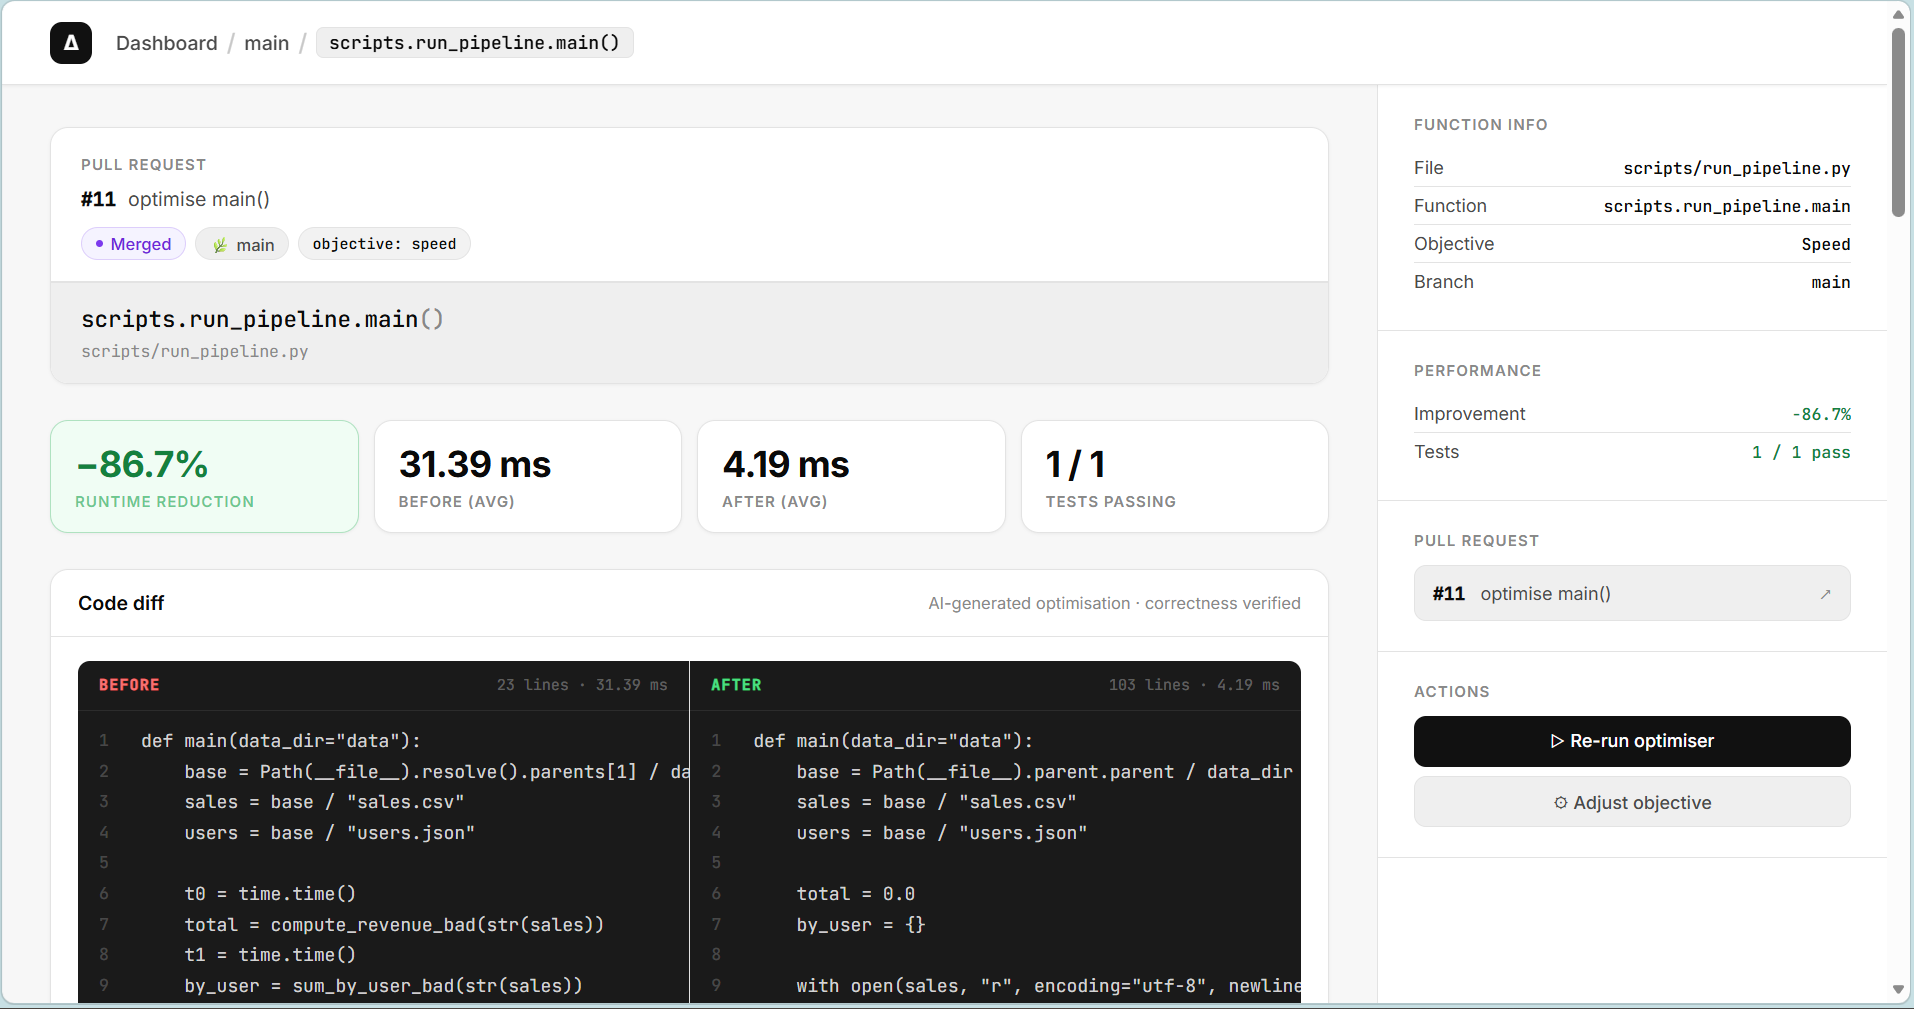Click the scripts.run_pipeline.main function value in sidebar
Viewport: 1914px width, 1009px height.
(x=1727, y=206)
